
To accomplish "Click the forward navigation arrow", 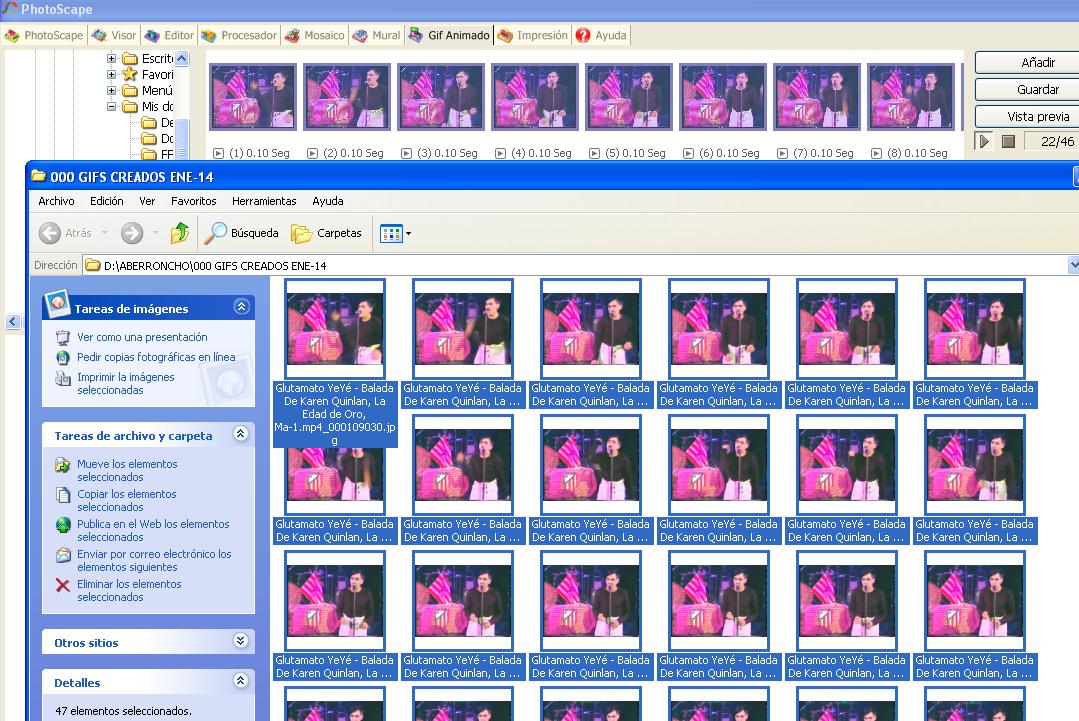I will [132, 233].
